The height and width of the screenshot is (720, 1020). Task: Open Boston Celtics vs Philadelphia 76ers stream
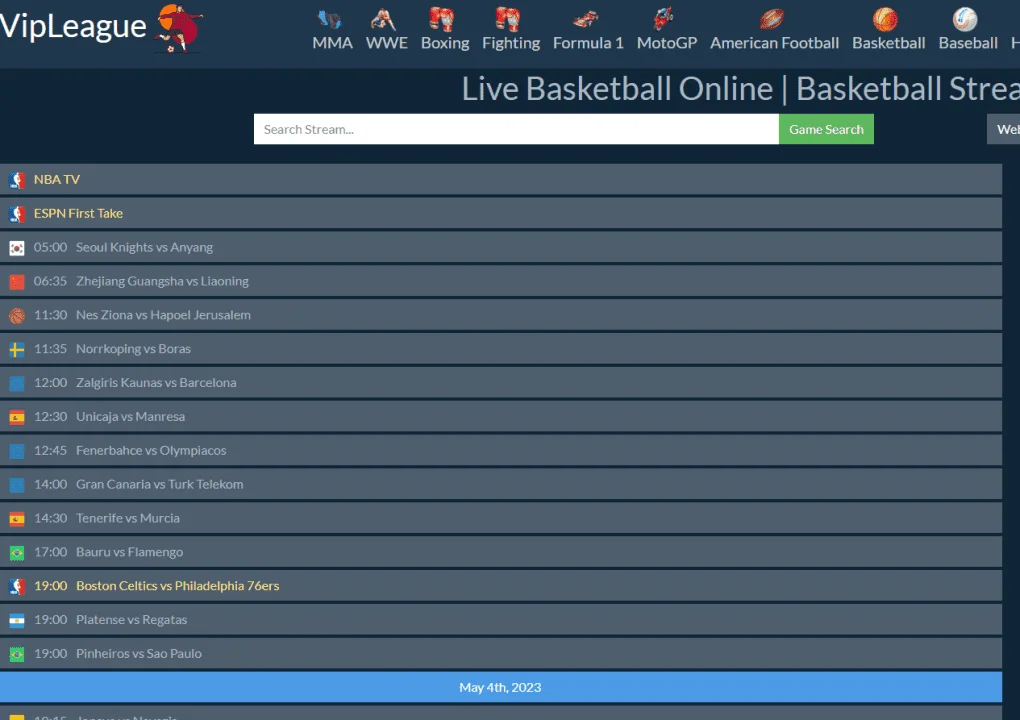point(501,585)
